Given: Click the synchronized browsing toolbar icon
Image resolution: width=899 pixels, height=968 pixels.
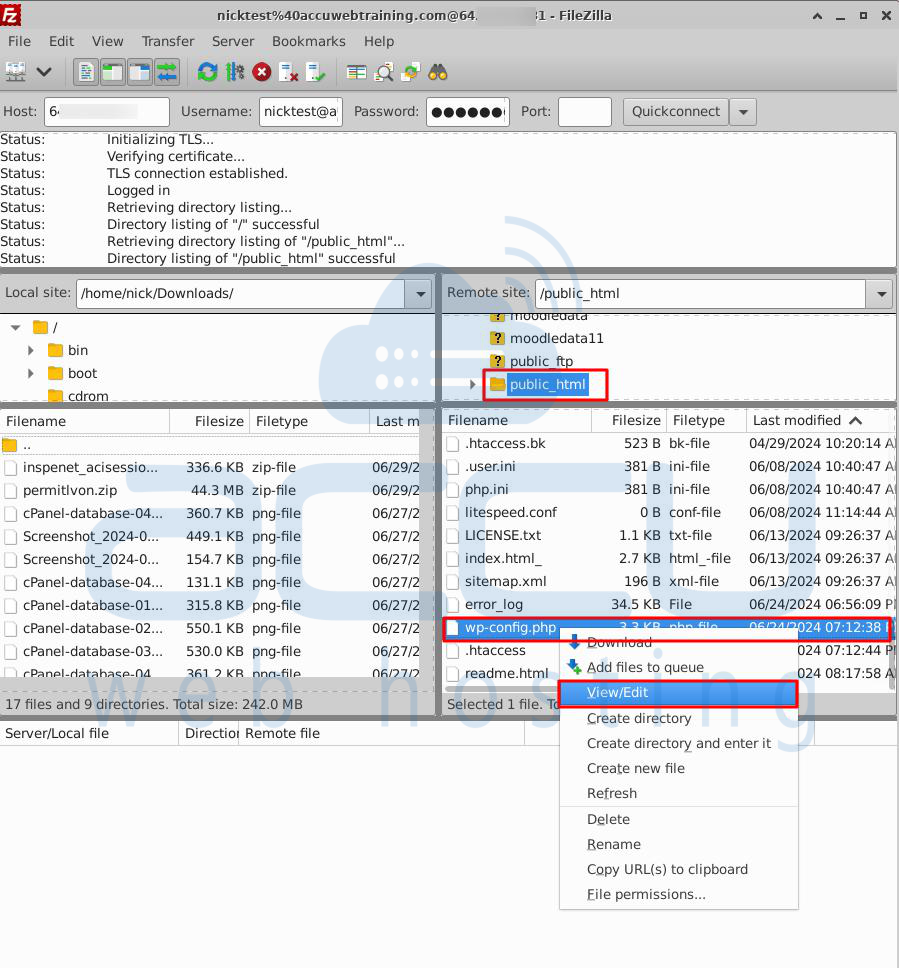Looking at the screenshot, I should point(411,72).
